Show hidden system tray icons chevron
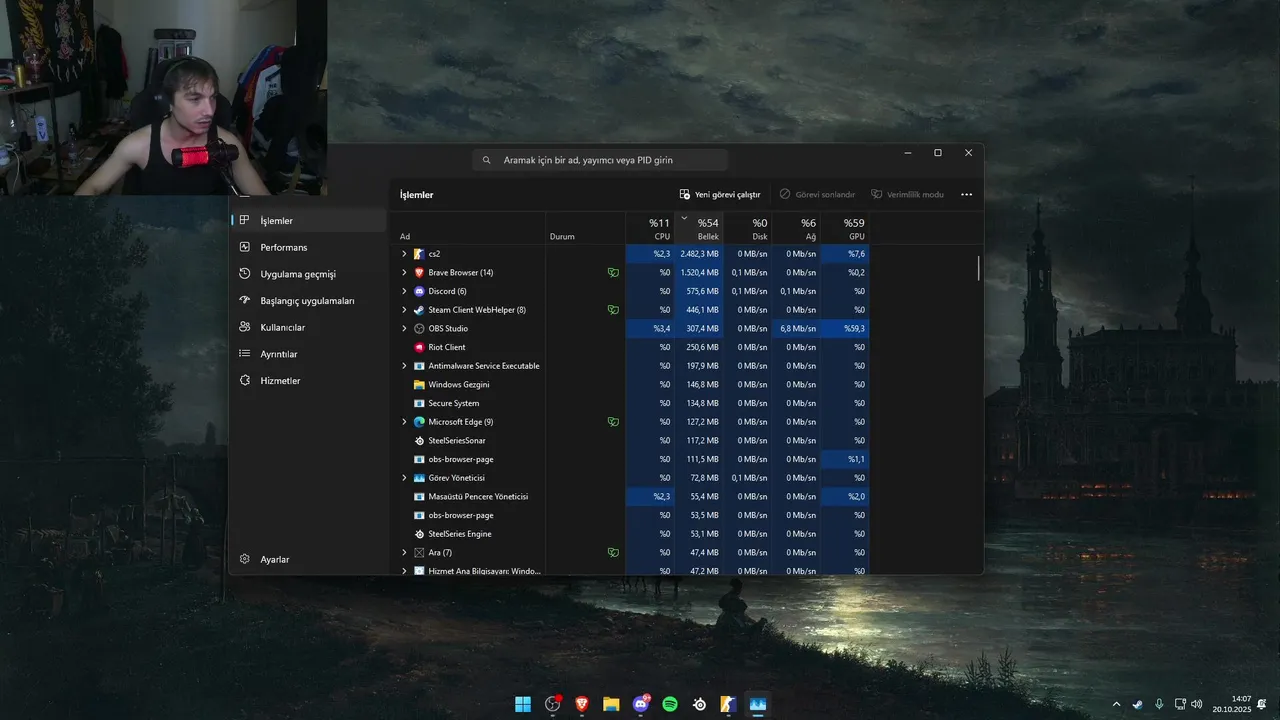Screen dimensions: 1280x720 point(1116,704)
